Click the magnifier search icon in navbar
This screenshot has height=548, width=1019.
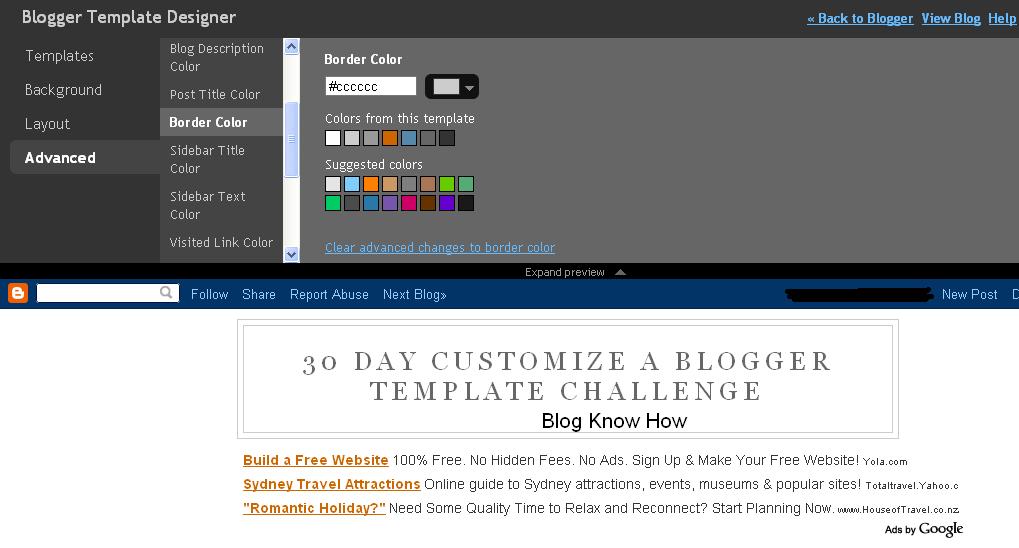pyautogui.click(x=166, y=293)
